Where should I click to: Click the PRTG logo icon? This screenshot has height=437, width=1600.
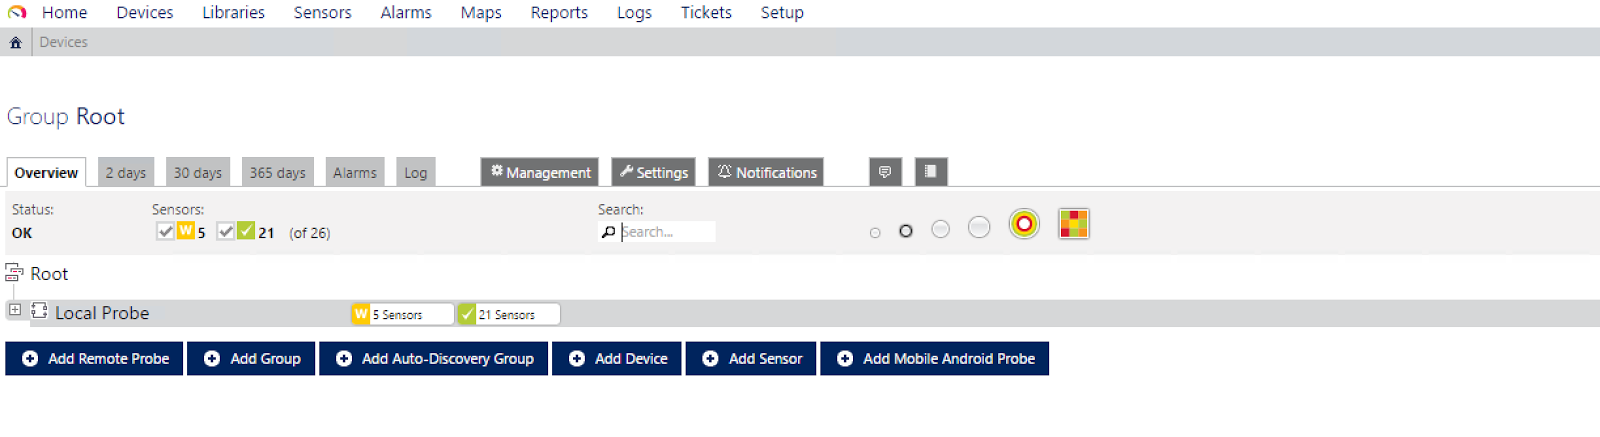(17, 13)
